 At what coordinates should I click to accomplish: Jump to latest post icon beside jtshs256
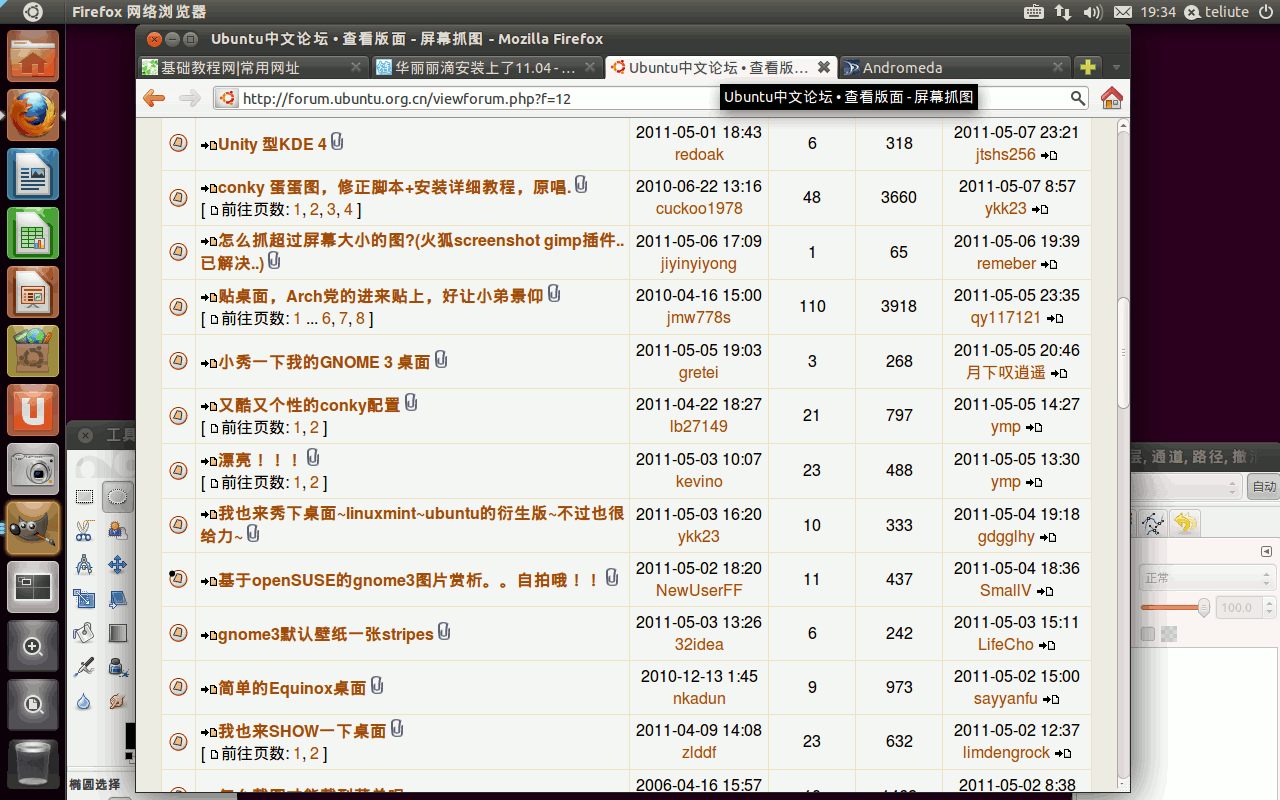[x=1049, y=155]
